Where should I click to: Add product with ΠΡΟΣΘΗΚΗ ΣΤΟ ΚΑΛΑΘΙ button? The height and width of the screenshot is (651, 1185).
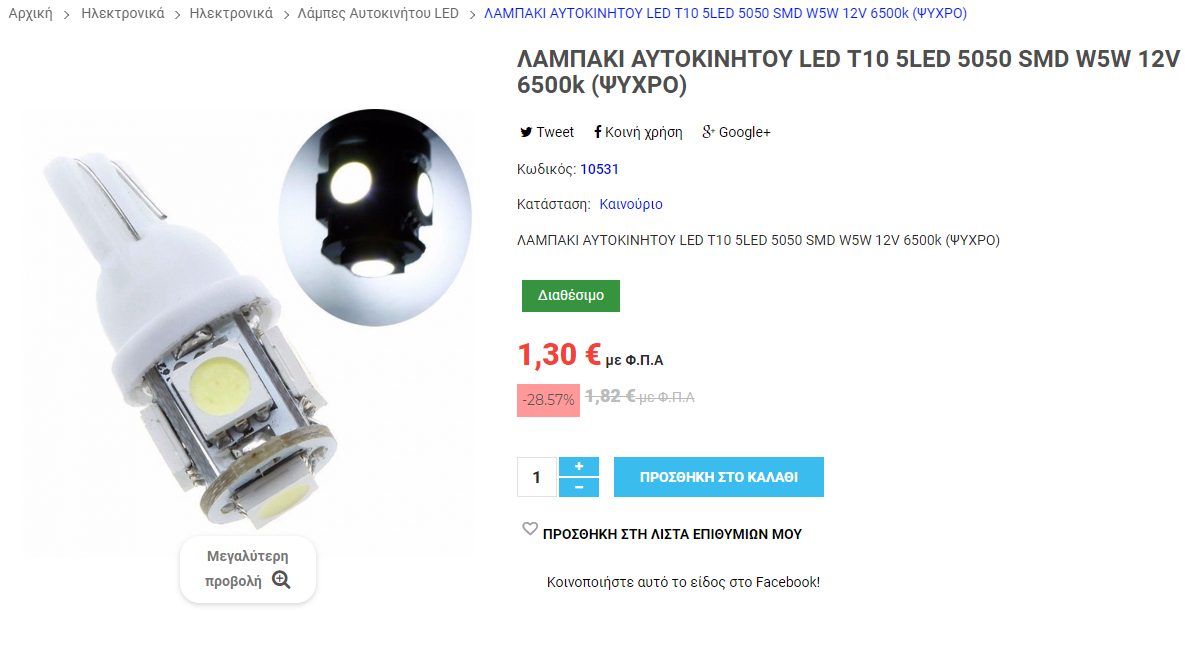(x=719, y=477)
